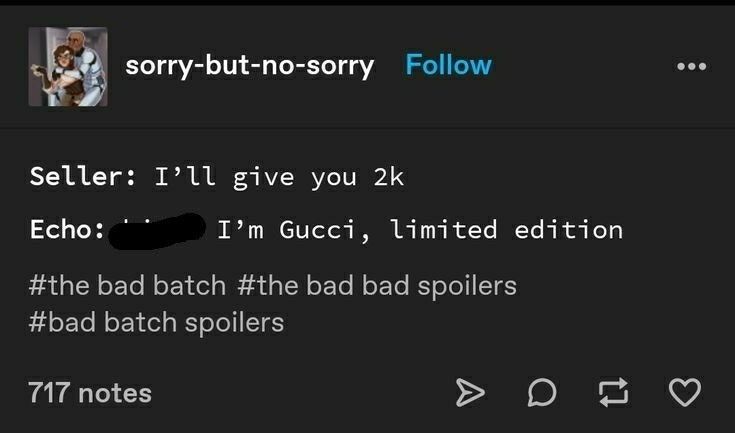This screenshot has height=433, width=735.
Task: Click the word 'notes' beside 717
Action: (x=115, y=393)
